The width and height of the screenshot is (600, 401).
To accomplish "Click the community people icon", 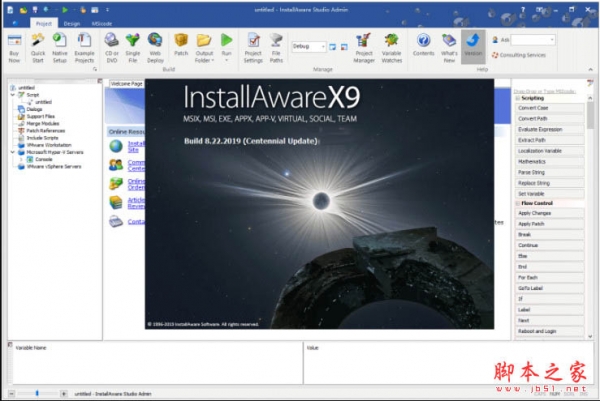I will click(x=116, y=165).
